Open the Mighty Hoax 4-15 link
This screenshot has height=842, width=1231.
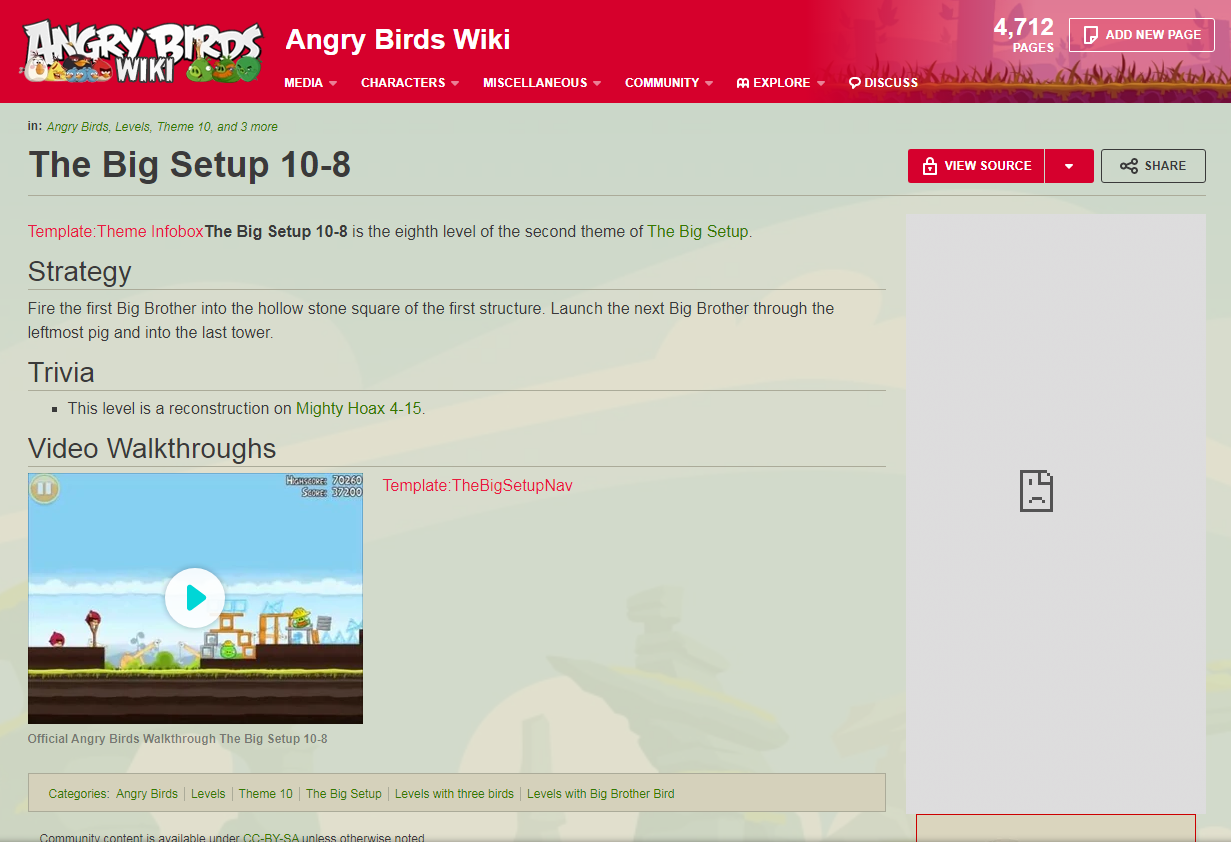pyautogui.click(x=359, y=408)
